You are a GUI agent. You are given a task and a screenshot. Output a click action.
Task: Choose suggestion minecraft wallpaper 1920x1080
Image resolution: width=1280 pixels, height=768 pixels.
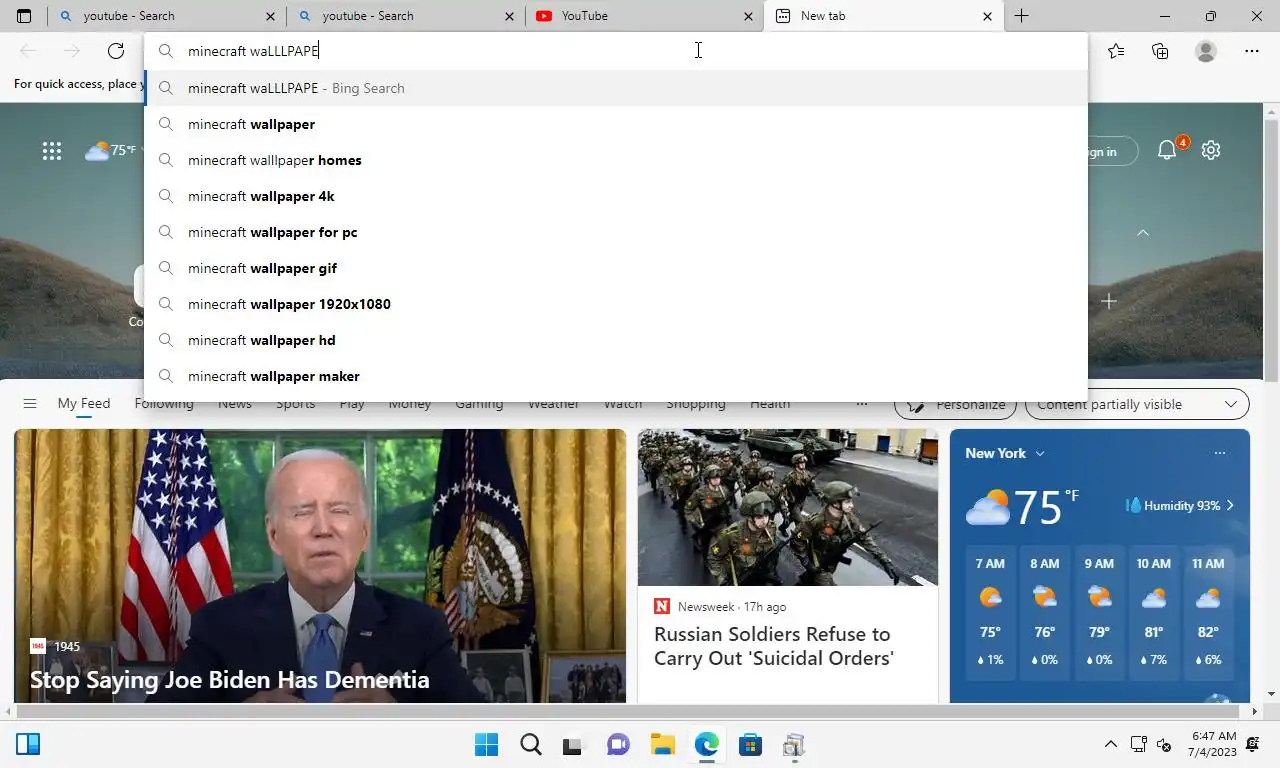616,304
